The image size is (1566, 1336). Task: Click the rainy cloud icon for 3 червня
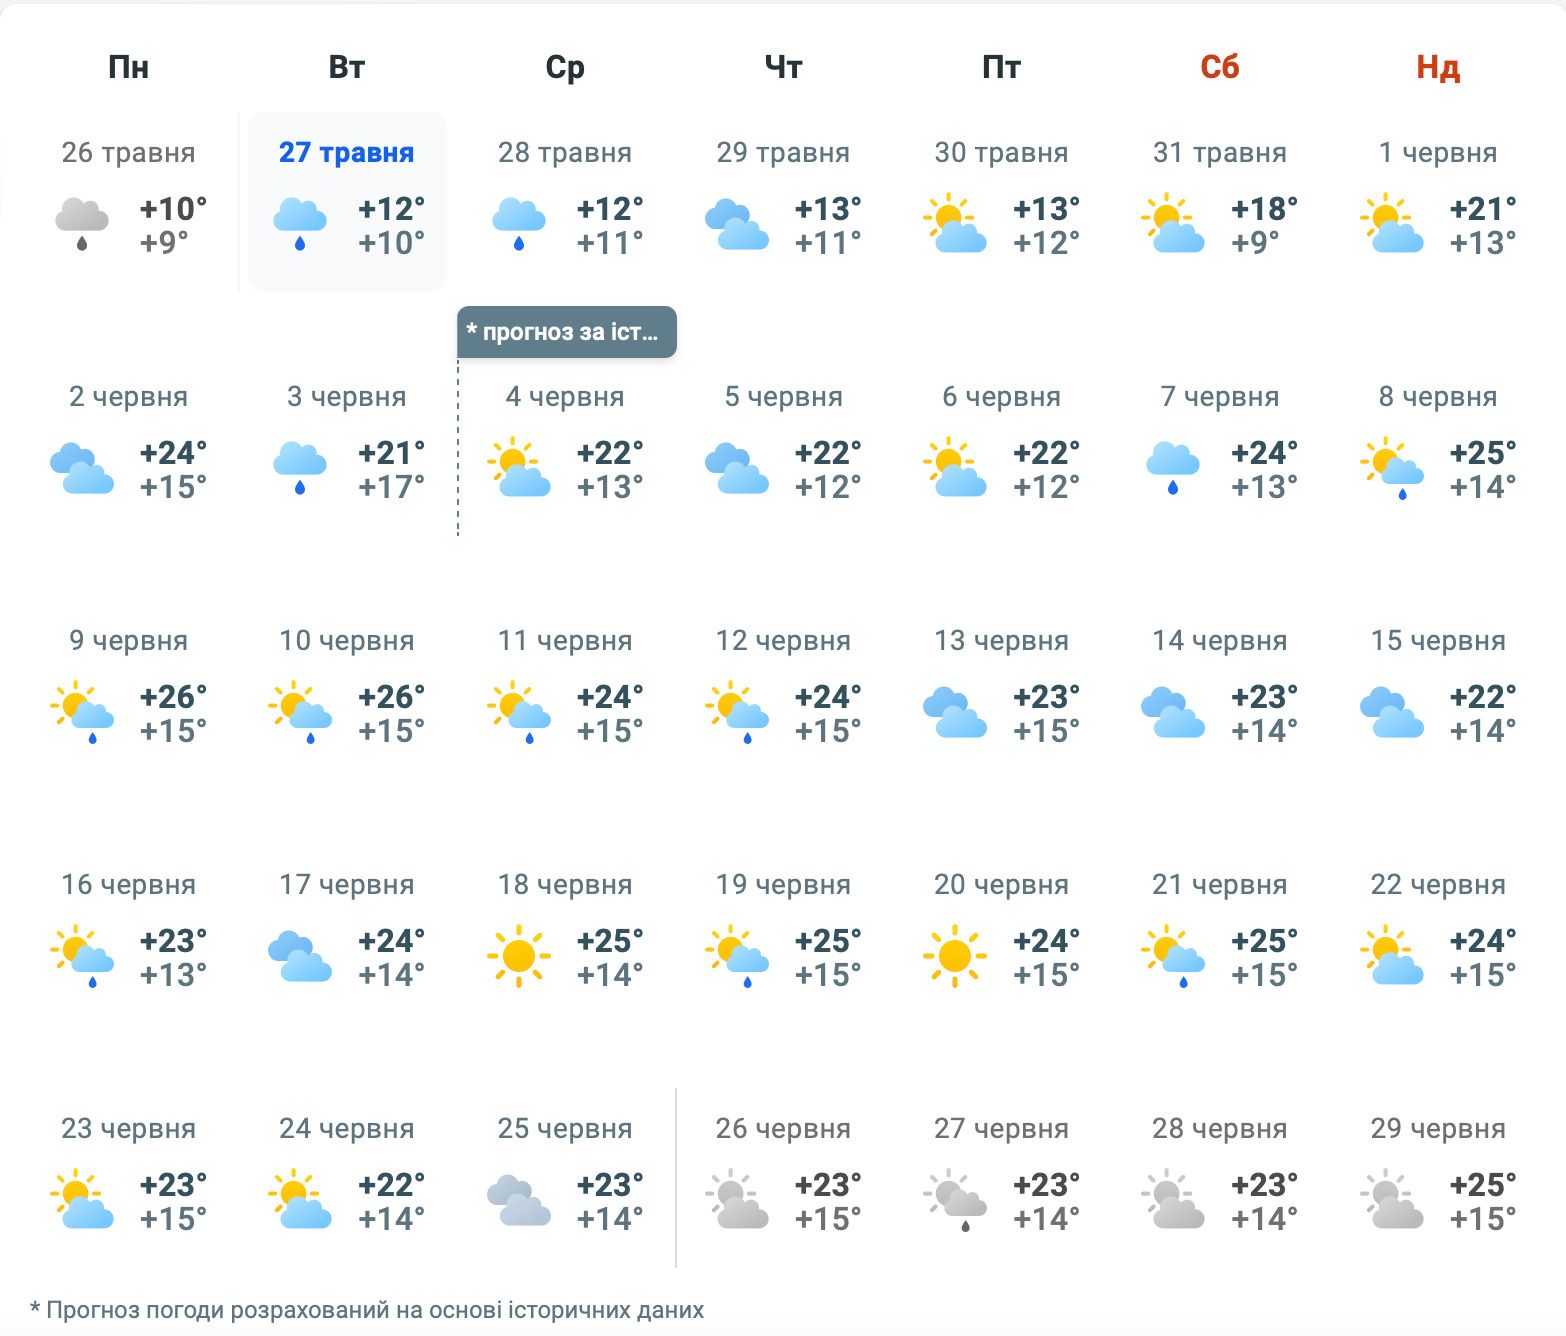click(300, 468)
